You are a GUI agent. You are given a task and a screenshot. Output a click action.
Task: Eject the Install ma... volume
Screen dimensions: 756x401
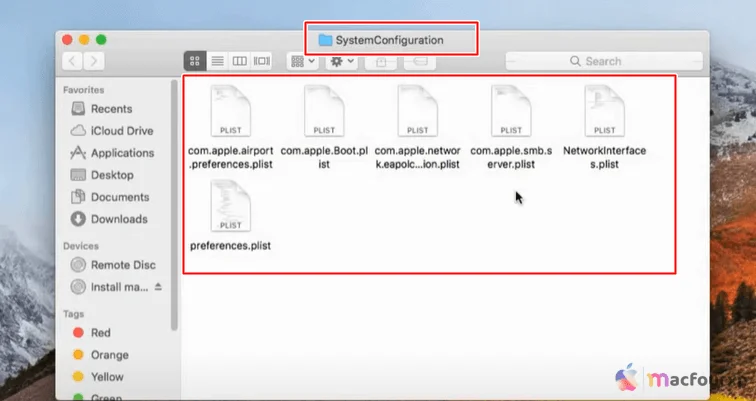(x=158, y=287)
